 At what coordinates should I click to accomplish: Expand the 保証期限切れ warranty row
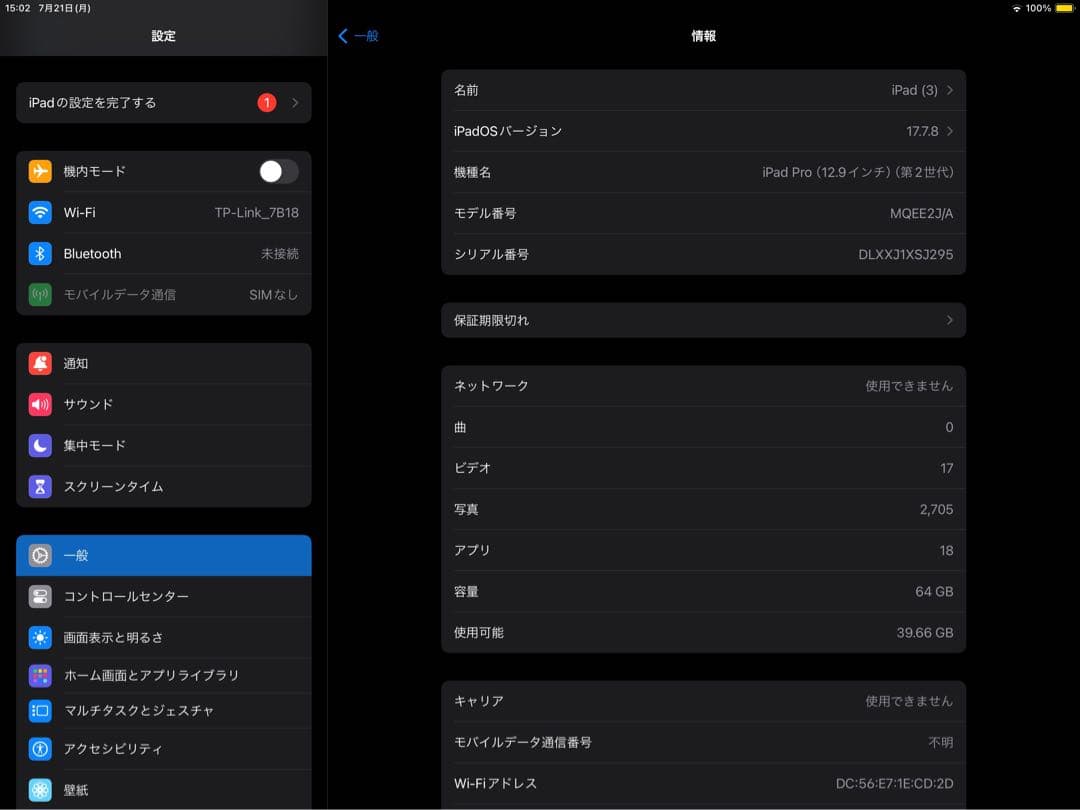click(703, 319)
